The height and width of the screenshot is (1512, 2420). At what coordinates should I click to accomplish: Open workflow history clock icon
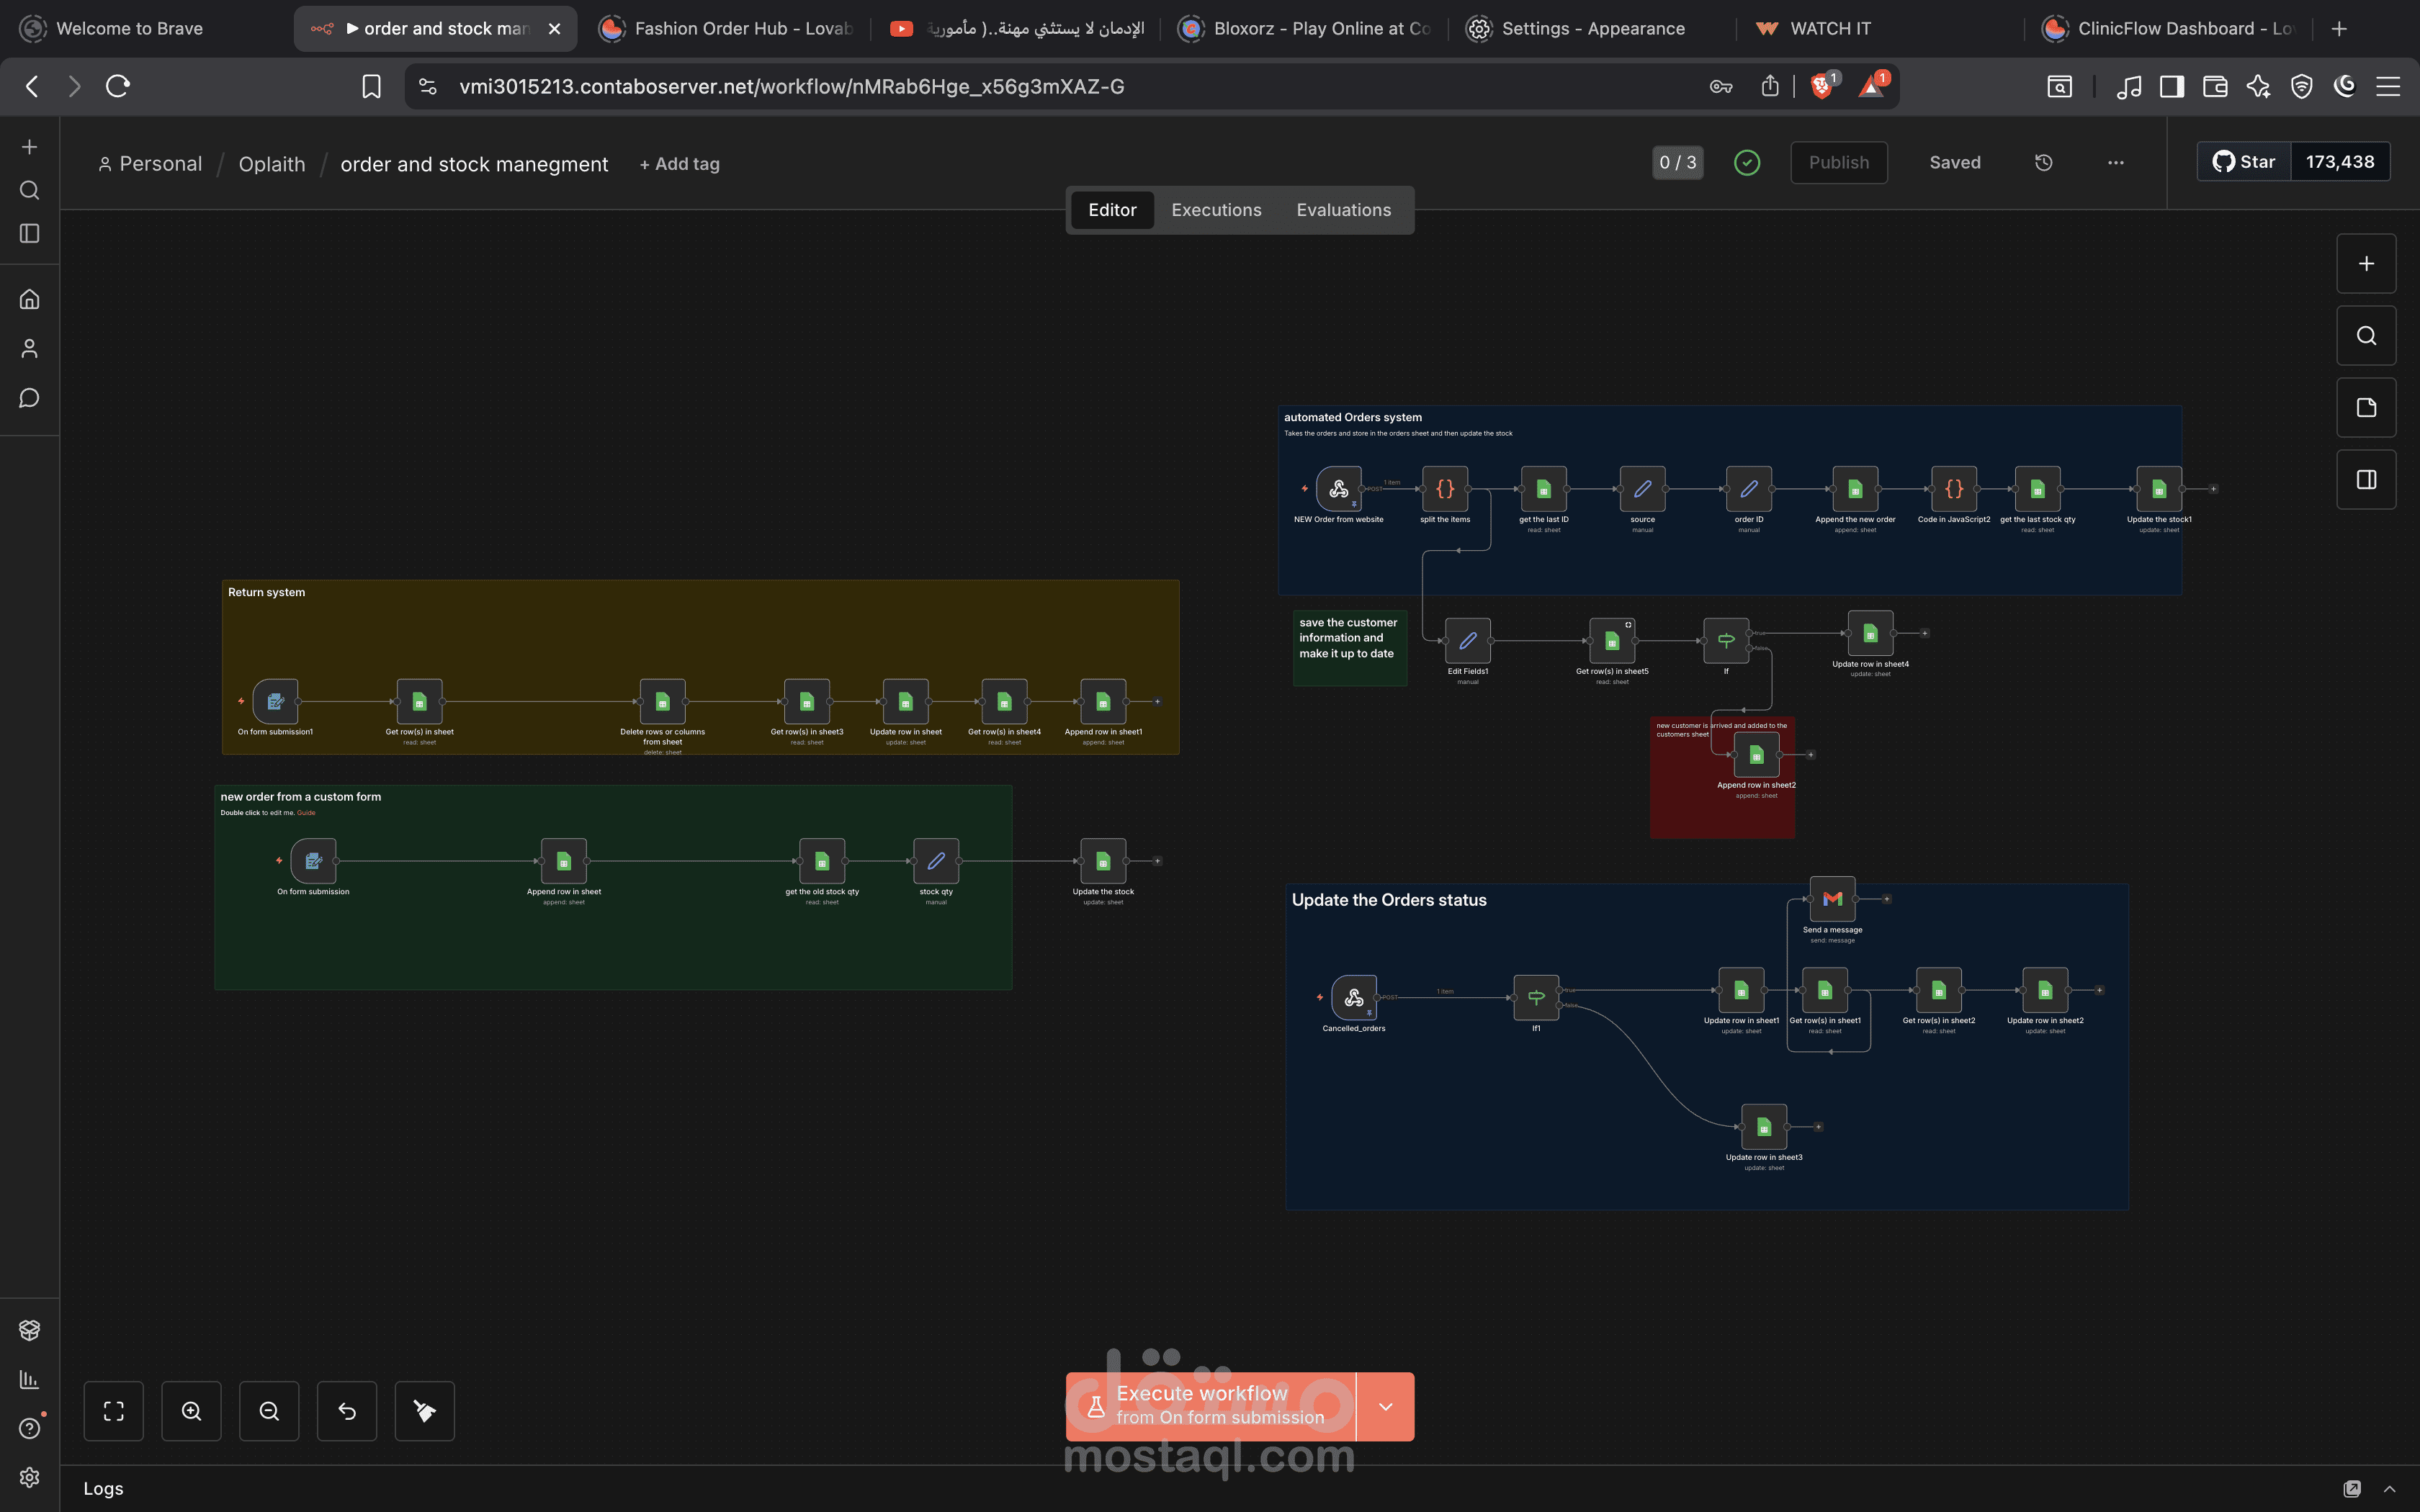pyautogui.click(x=2043, y=162)
